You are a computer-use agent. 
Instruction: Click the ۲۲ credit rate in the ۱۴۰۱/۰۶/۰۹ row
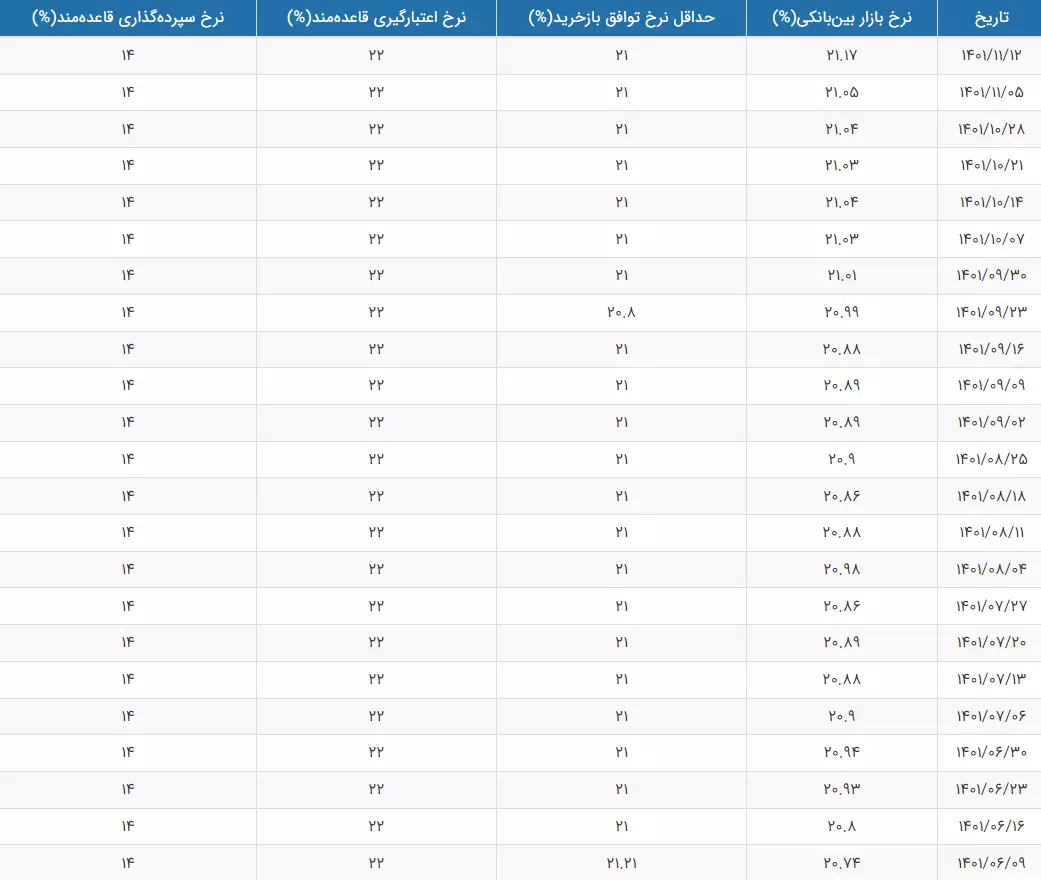coord(376,863)
